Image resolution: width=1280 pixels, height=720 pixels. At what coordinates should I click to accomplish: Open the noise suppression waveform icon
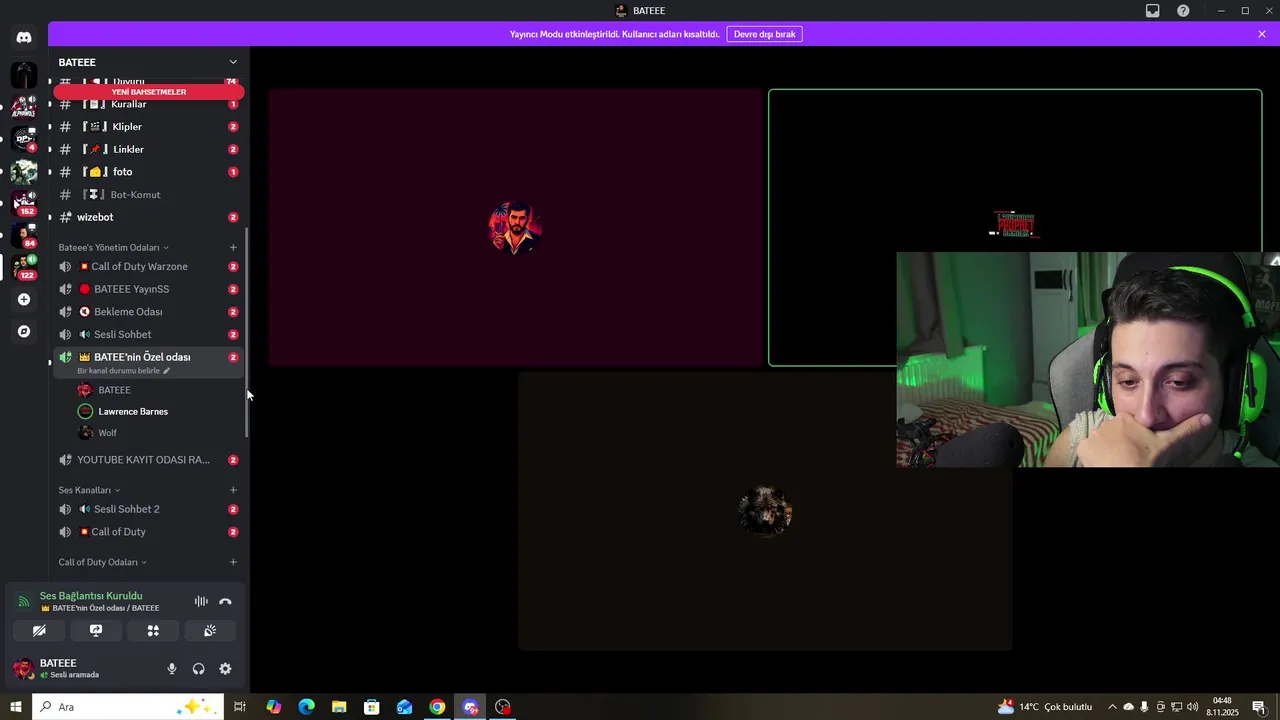pyautogui.click(x=201, y=602)
